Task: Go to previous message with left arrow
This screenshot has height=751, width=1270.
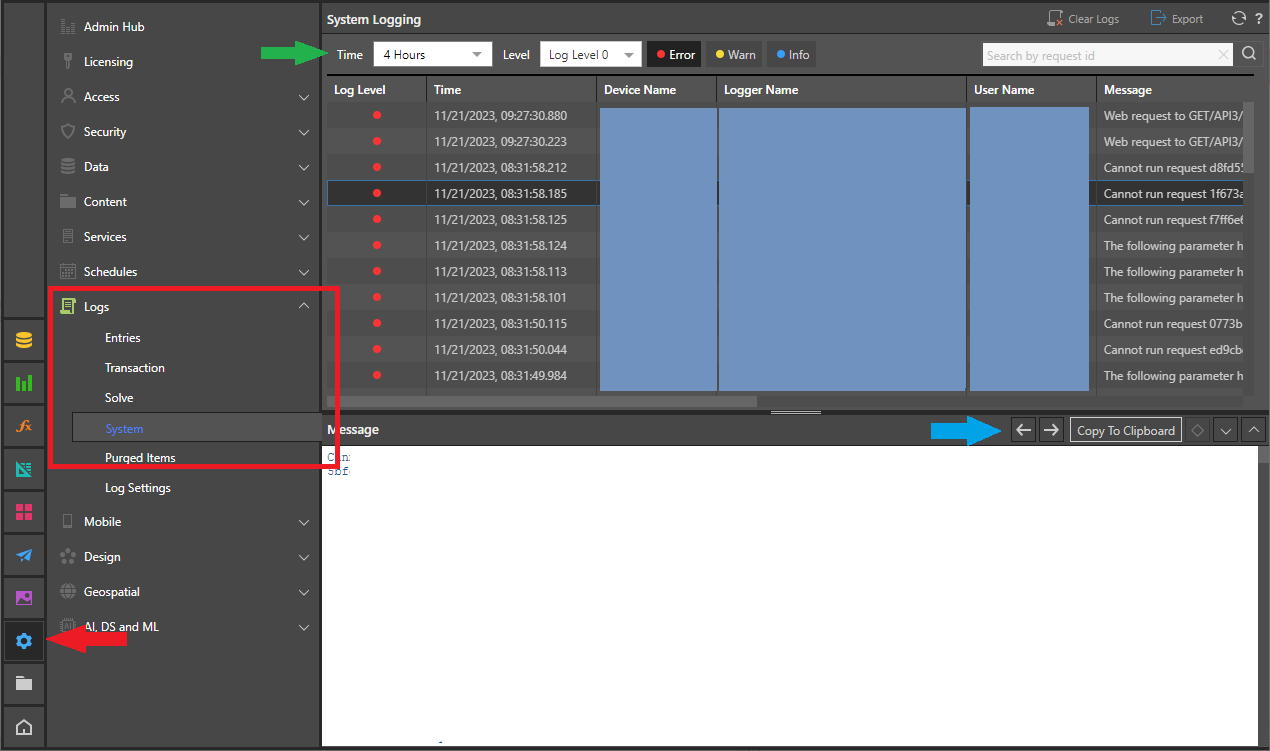Action: (x=1024, y=430)
